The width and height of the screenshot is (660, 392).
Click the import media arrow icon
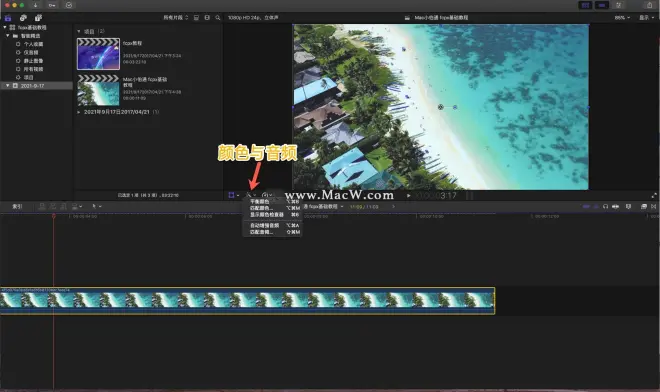click(x=35, y=5)
